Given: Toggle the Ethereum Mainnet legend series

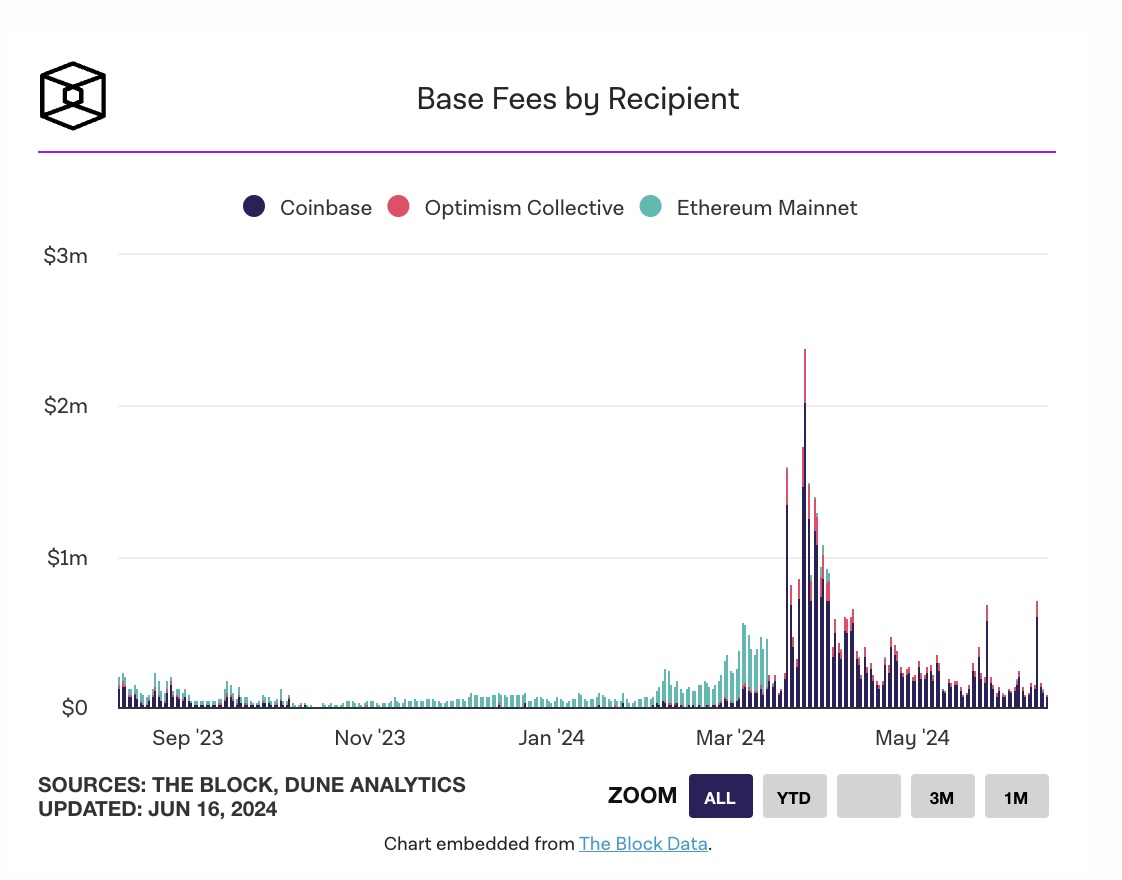Looking at the screenshot, I should (x=748, y=207).
